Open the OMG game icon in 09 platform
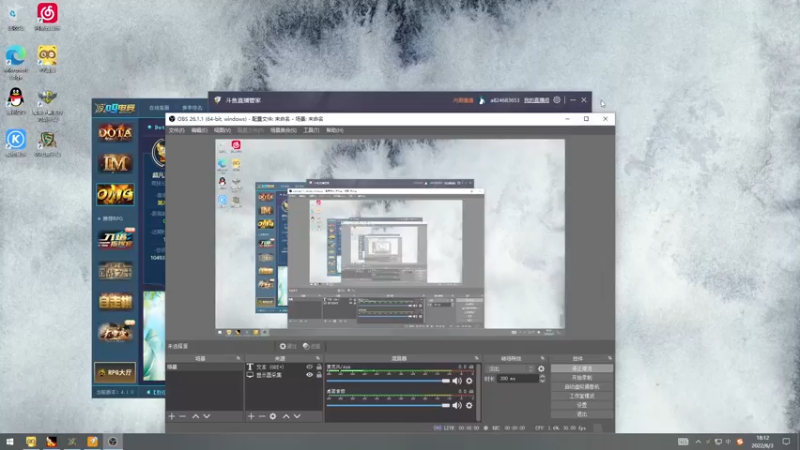The width and height of the screenshot is (800, 450). 115,194
